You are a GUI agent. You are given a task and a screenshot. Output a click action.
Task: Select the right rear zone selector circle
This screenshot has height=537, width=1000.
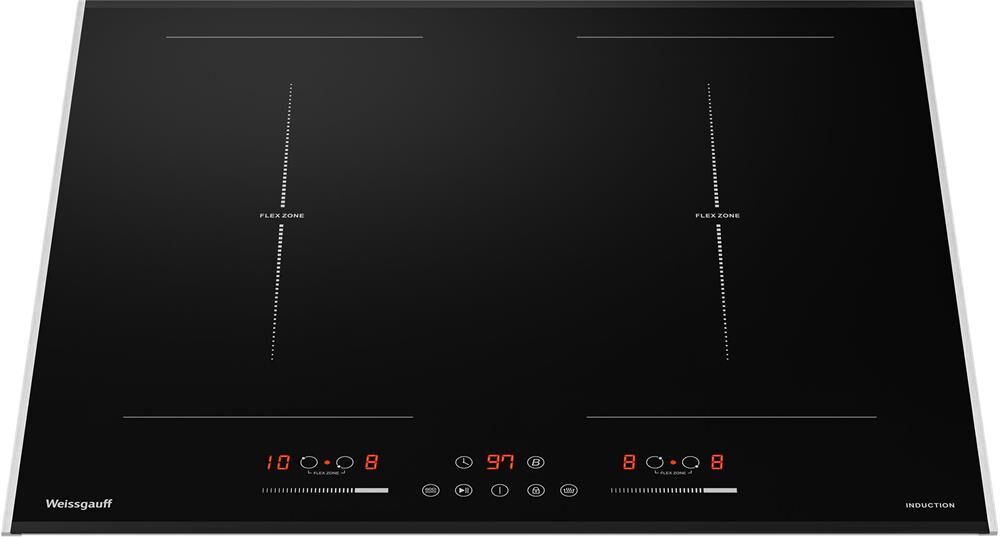tap(655, 462)
